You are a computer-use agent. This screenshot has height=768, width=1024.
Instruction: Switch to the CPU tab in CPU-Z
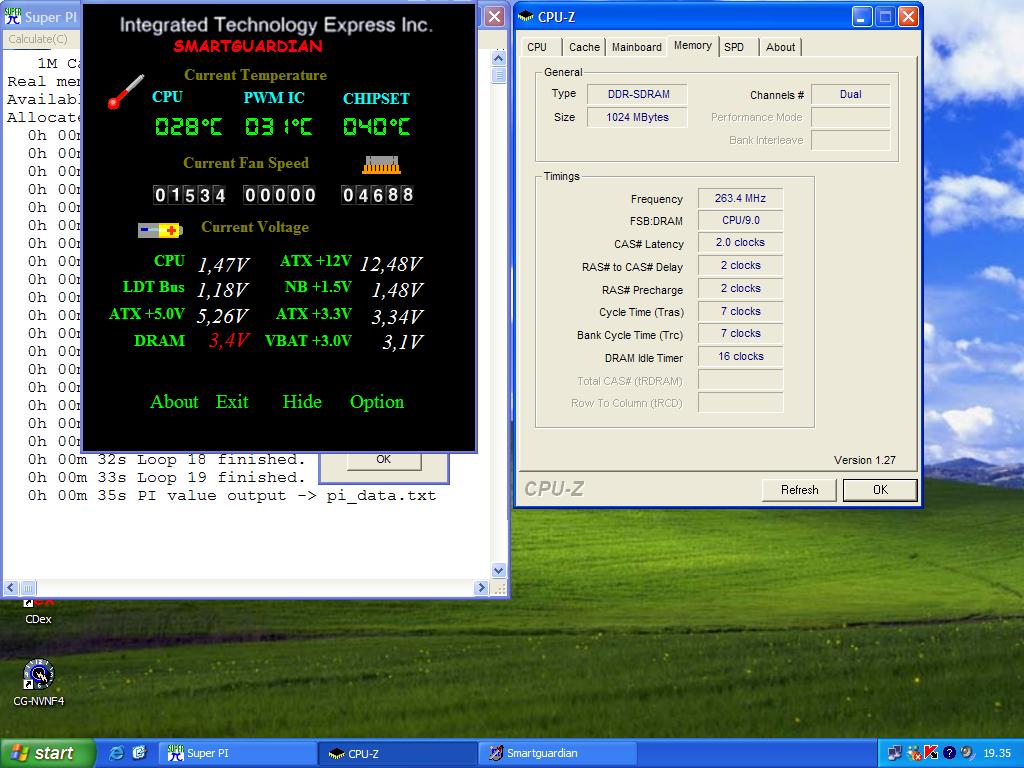(x=537, y=47)
